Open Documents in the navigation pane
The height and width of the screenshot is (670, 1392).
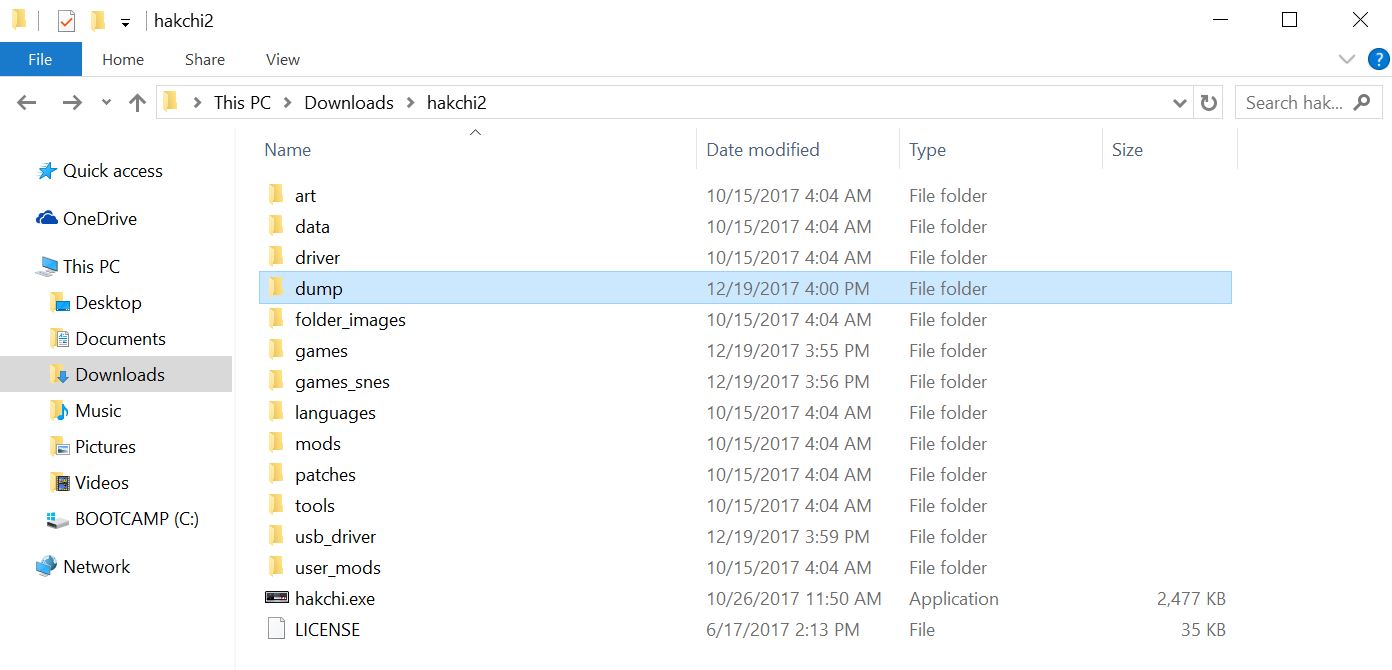point(120,339)
